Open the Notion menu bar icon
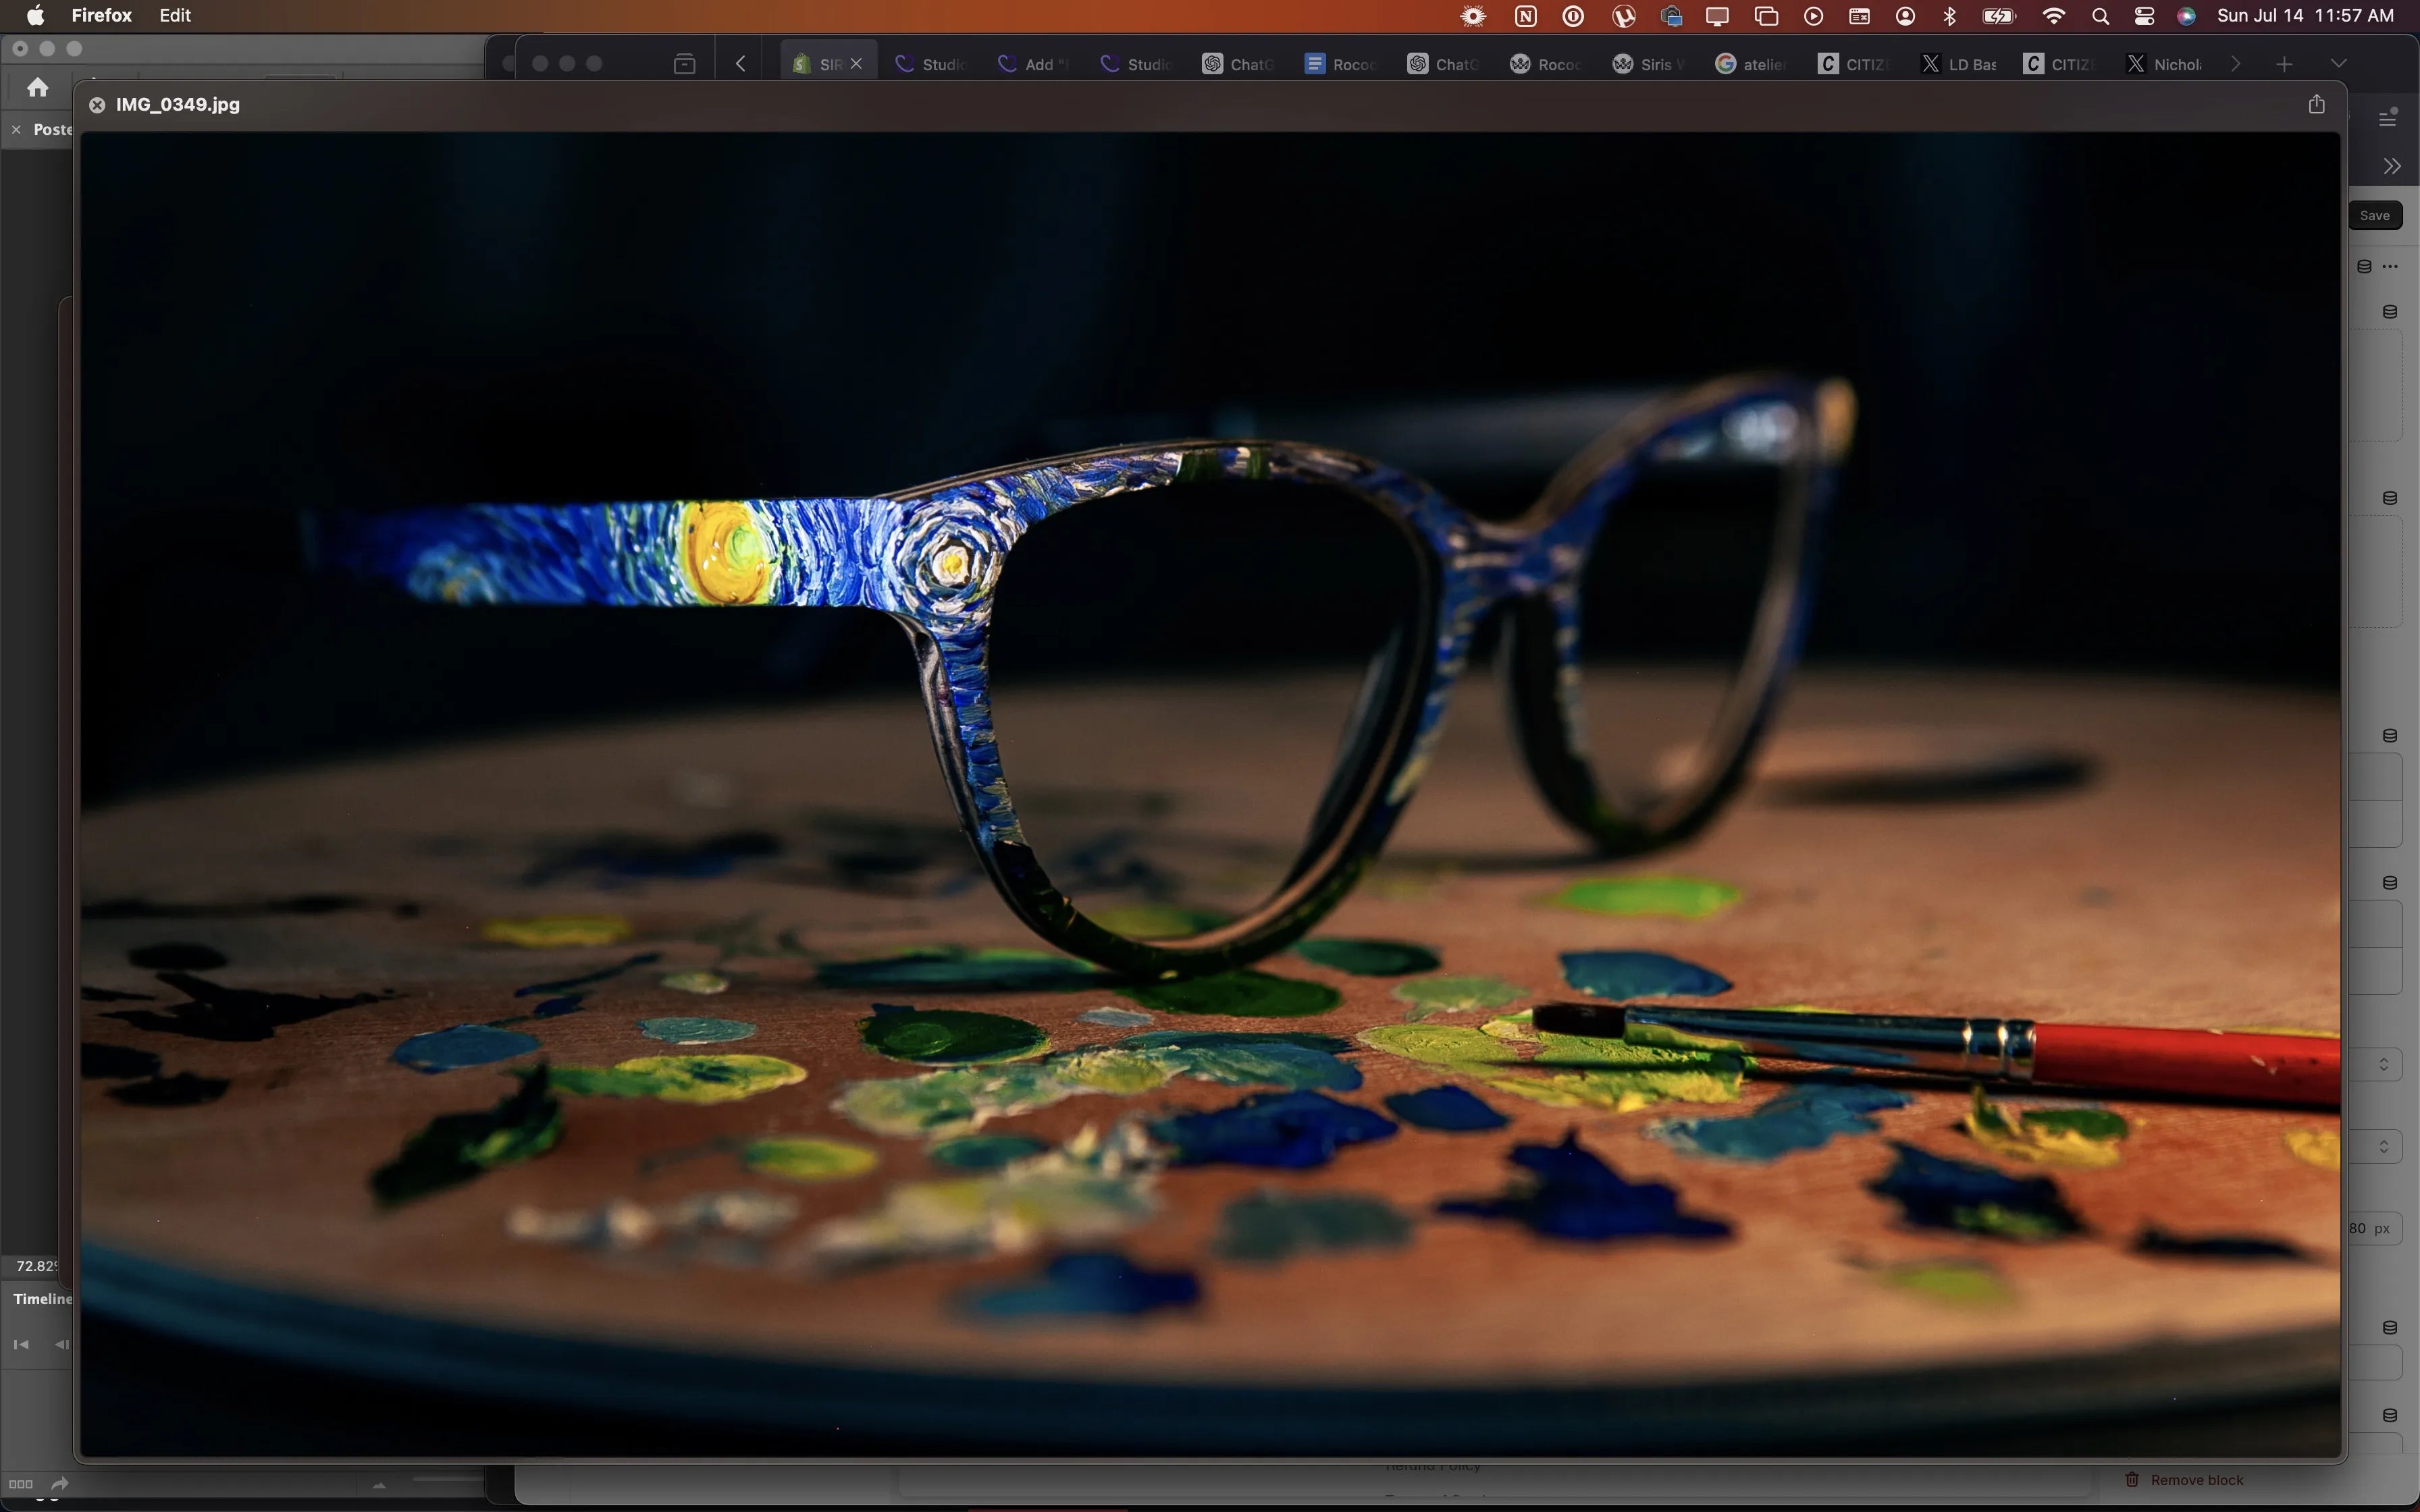Screen dimensions: 2420x1512 coord(1525,16)
